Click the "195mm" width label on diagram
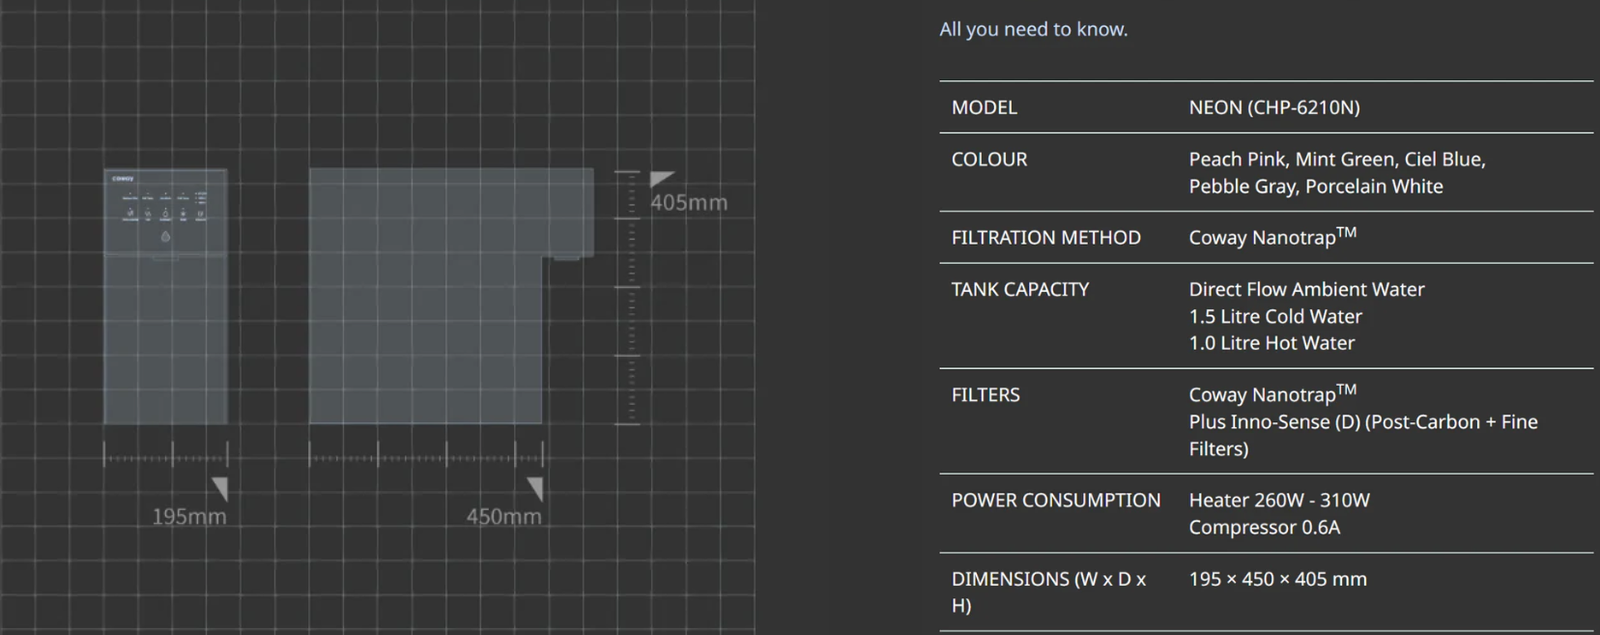 click(189, 517)
